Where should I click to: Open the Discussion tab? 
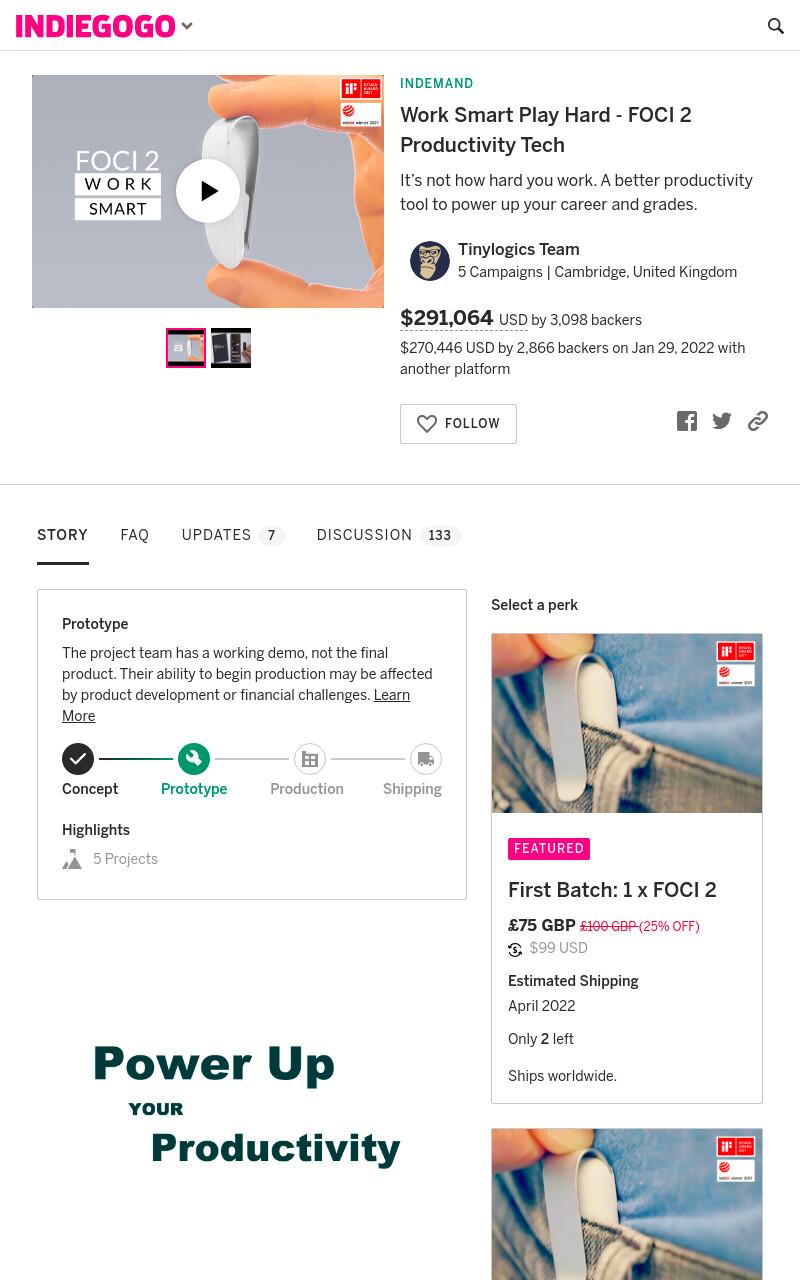pos(388,535)
